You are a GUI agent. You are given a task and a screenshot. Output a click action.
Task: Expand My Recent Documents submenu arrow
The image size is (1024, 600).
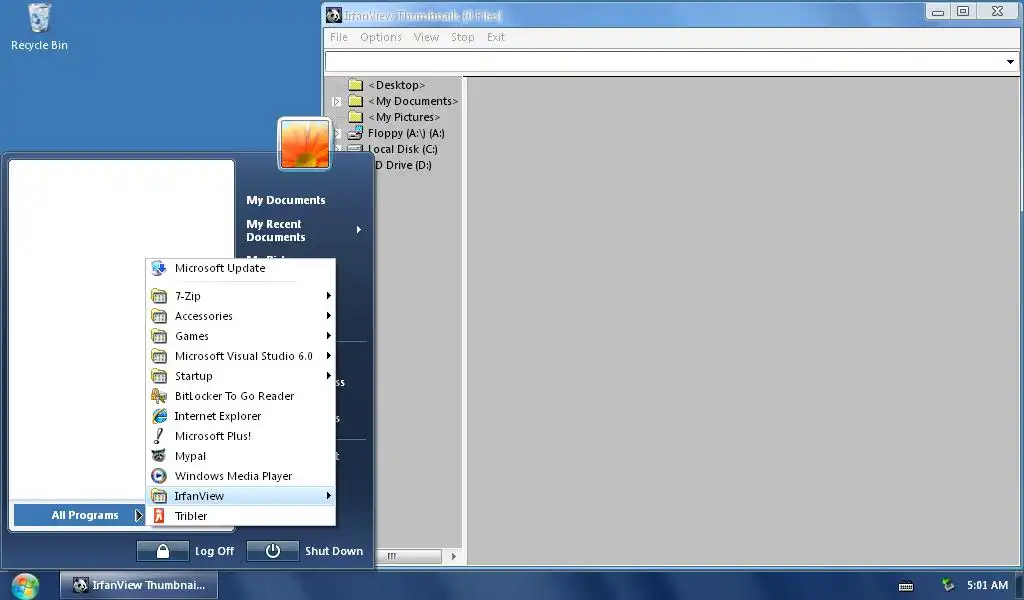coord(359,230)
